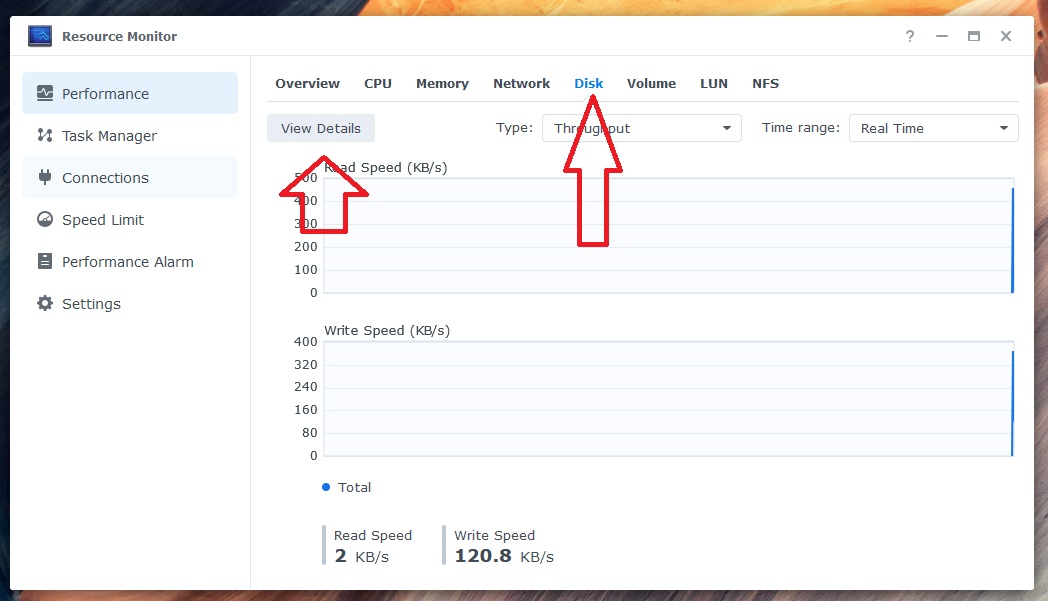Click the Performance Alarm icon
The height and width of the screenshot is (601, 1048).
(44, 261)
